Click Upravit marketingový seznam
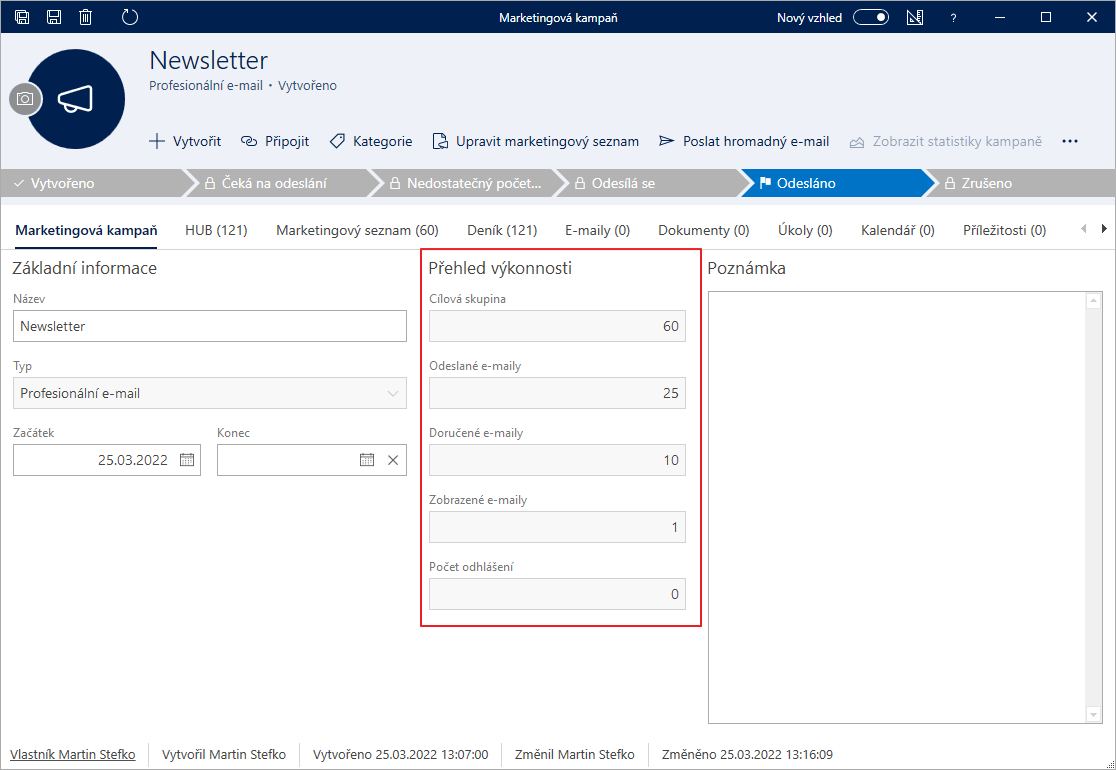This screenshot has width=1116, height=770. click(x=536, y=141)
